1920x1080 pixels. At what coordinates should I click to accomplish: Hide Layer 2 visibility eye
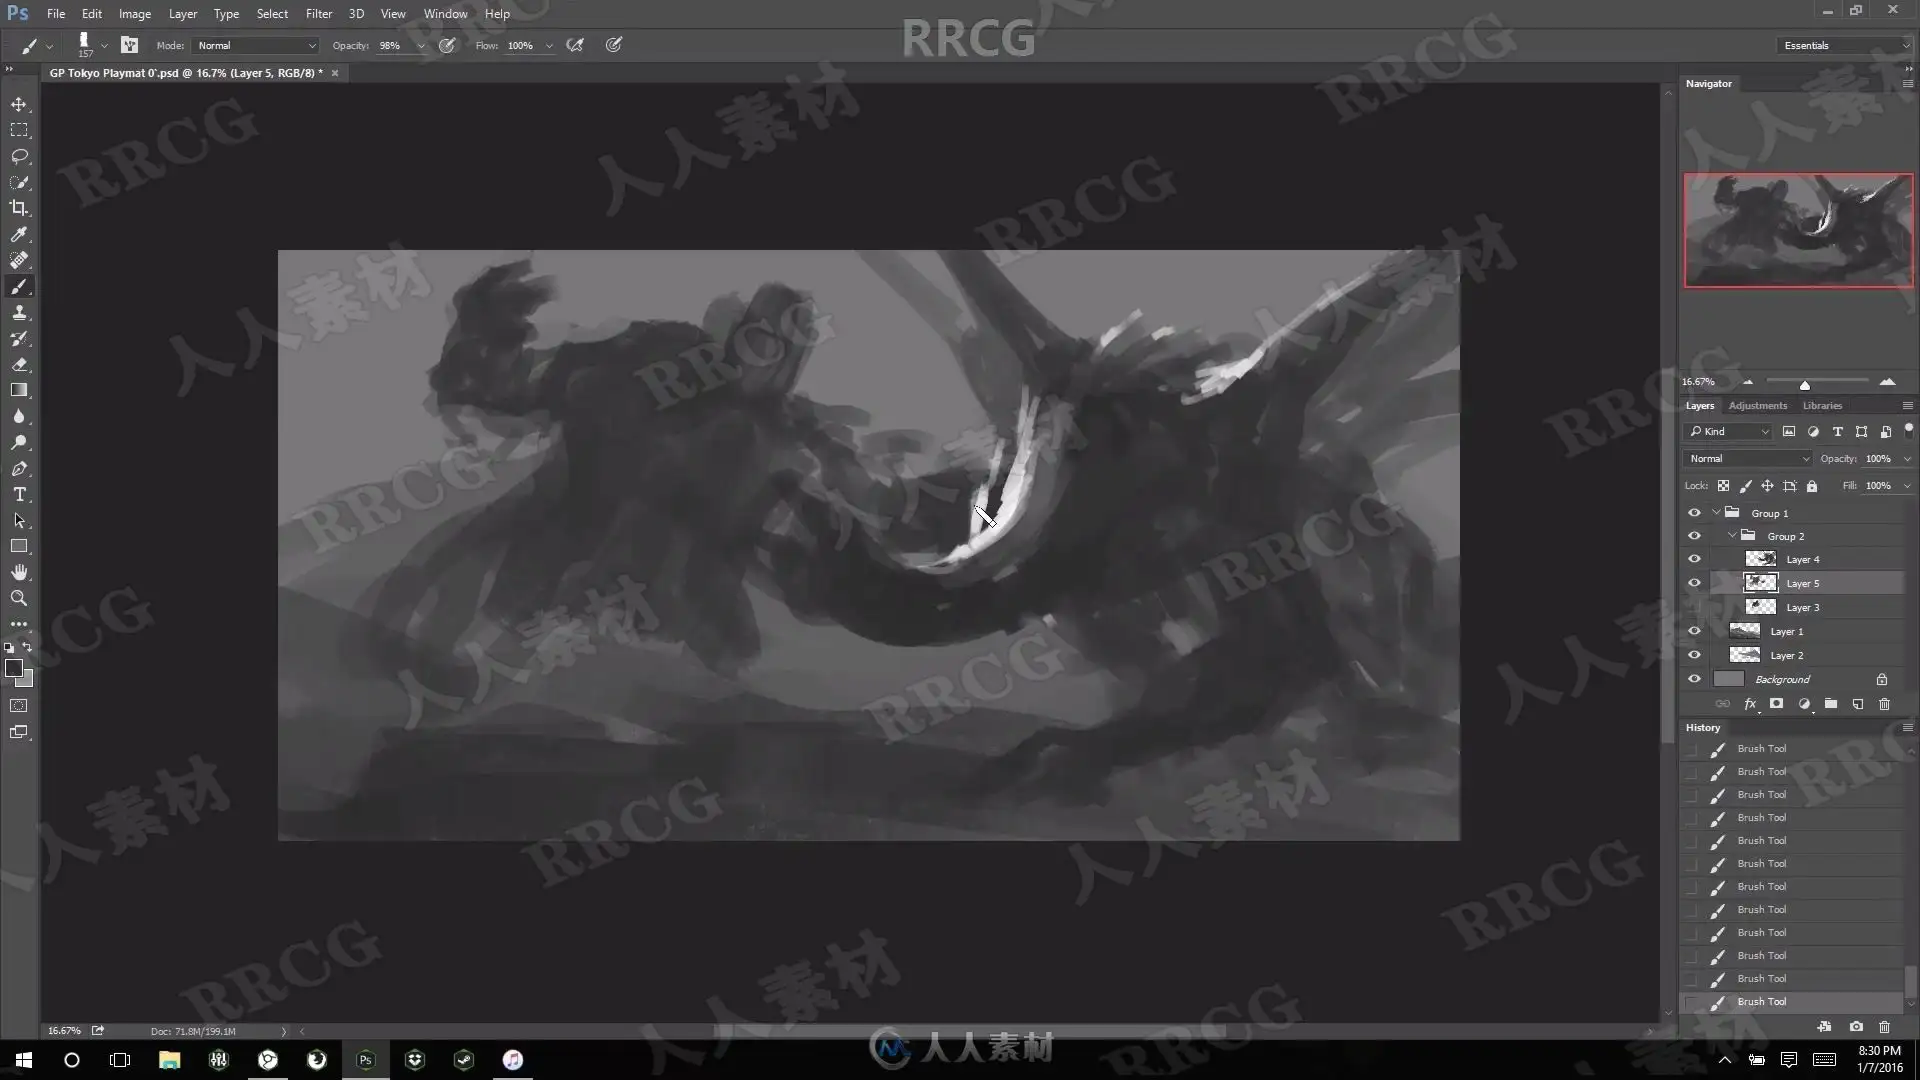[x=1694, y=655]
